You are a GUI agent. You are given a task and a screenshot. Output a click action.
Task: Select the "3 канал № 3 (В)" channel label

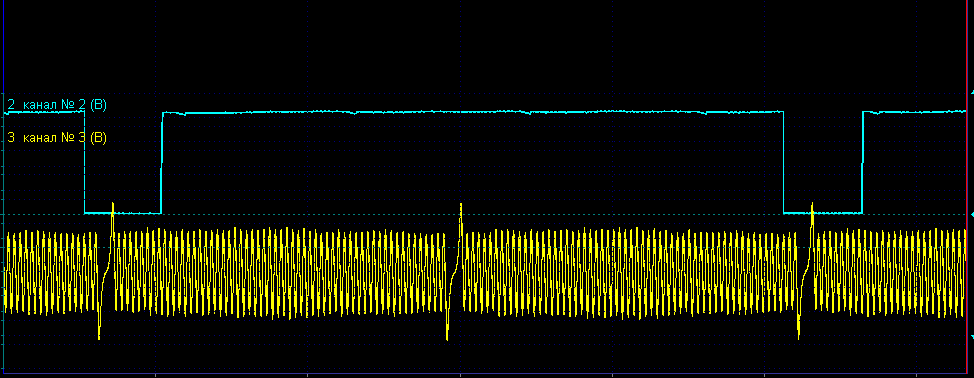pyautogui.click(x=57, y=138)
